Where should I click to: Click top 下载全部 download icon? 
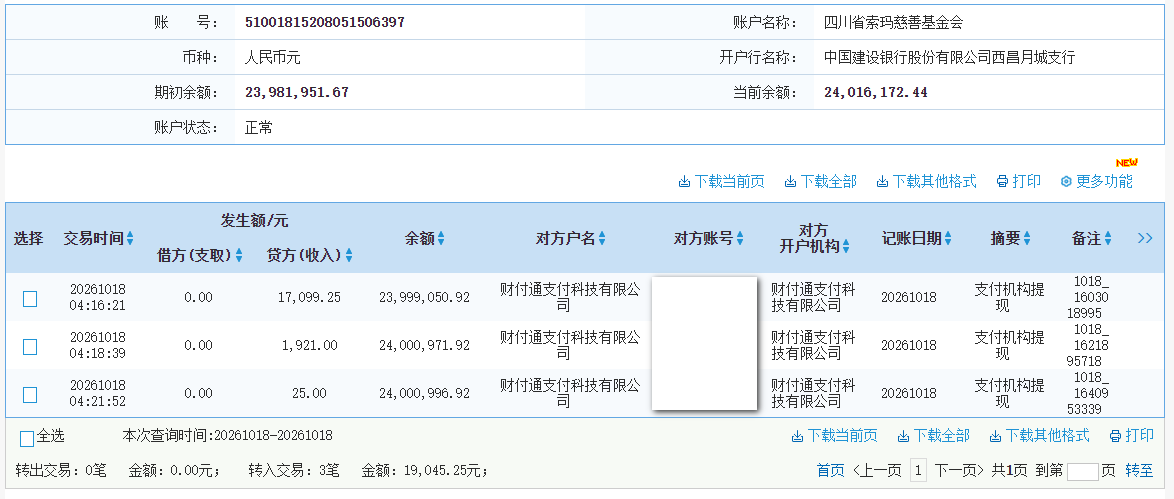[790, 182]
